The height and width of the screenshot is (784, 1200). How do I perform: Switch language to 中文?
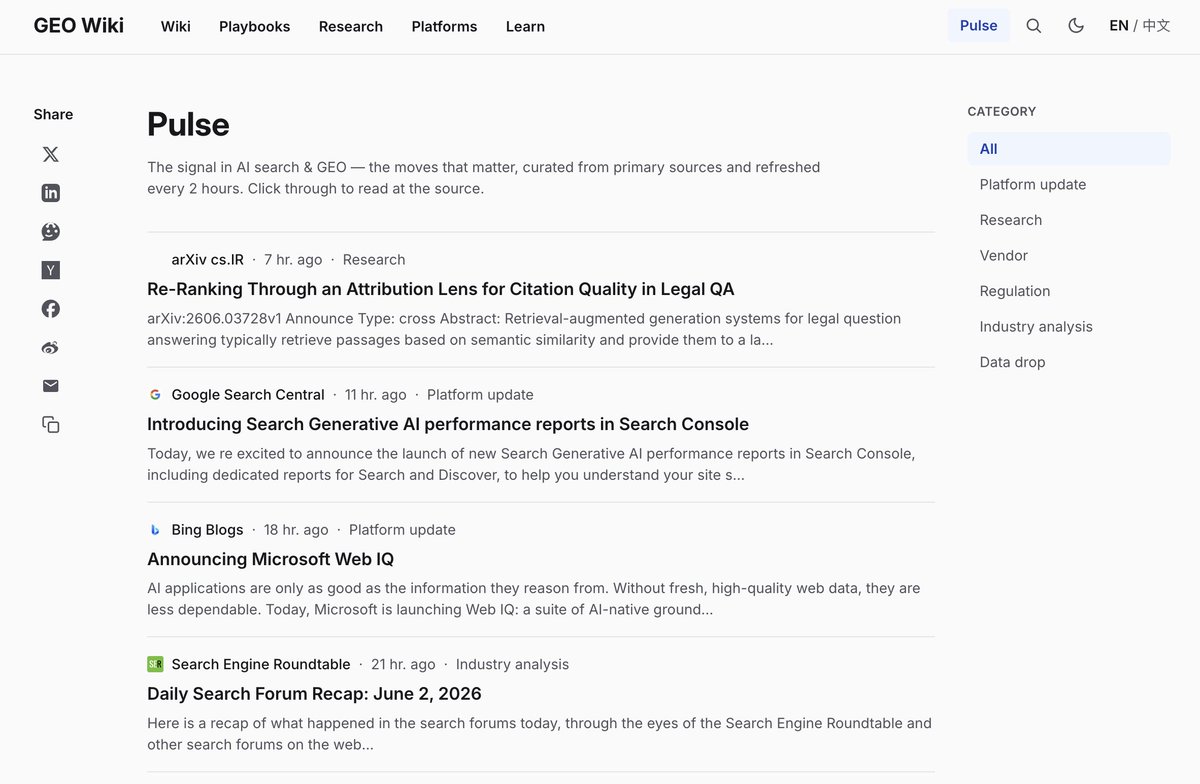[1156, 26]
